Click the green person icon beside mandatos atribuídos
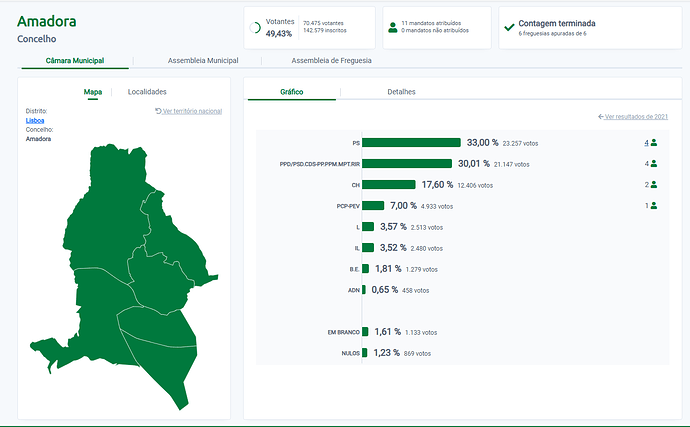 coord(392,27)
